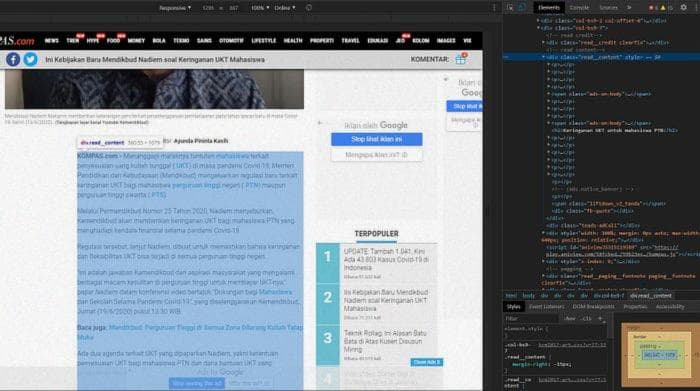Toggle the .cls element classes button
700x391 pixels.
tap(586, 319)
